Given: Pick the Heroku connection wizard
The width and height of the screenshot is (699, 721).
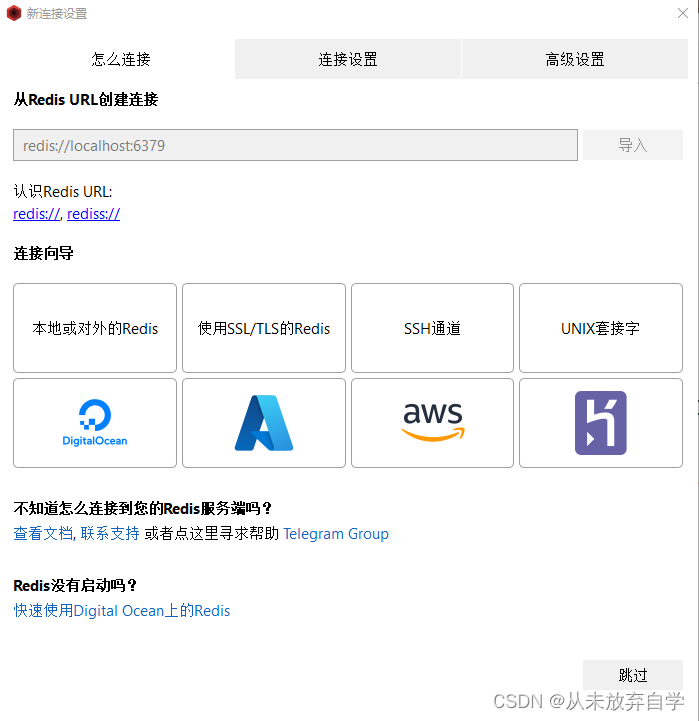Looking at the screenshot, I should (601, 423).
